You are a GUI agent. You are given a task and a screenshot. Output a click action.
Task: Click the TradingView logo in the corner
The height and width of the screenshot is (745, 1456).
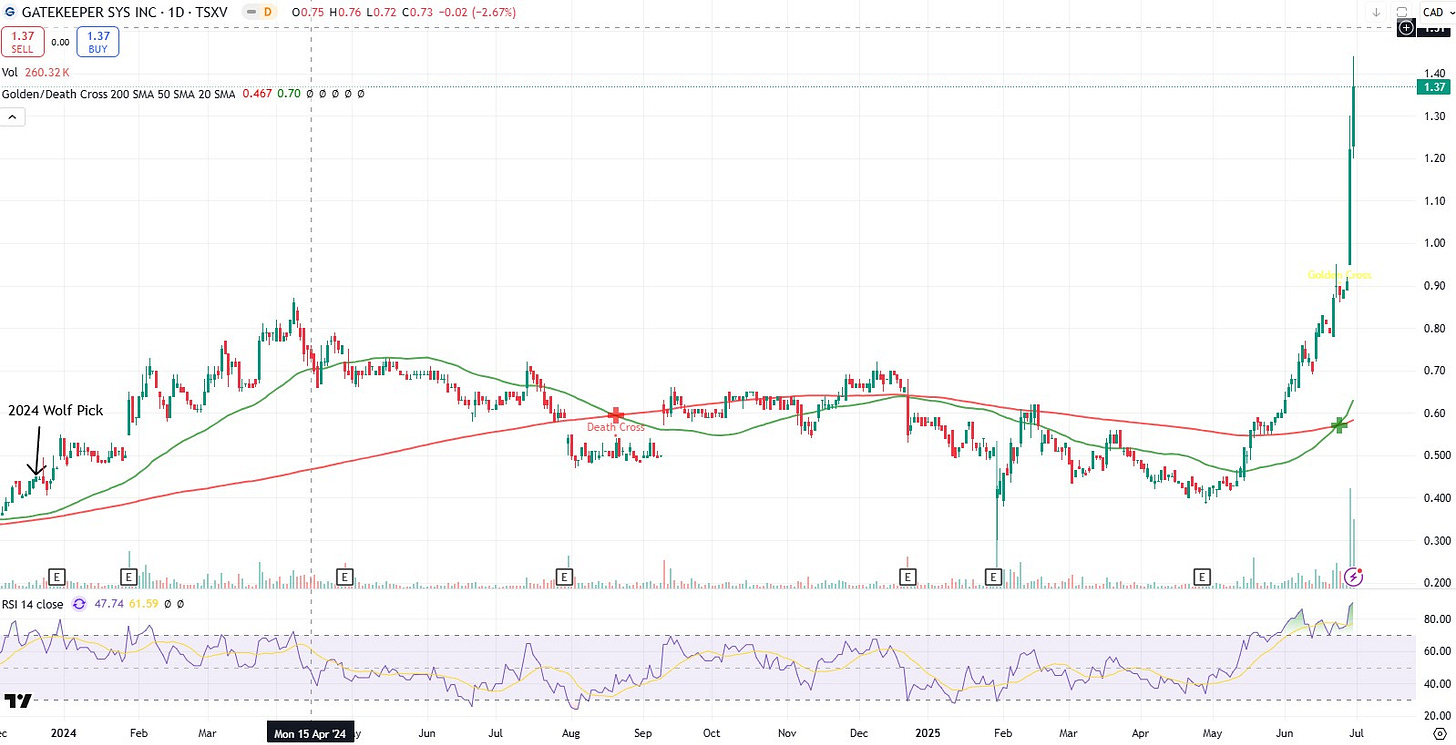18,700
